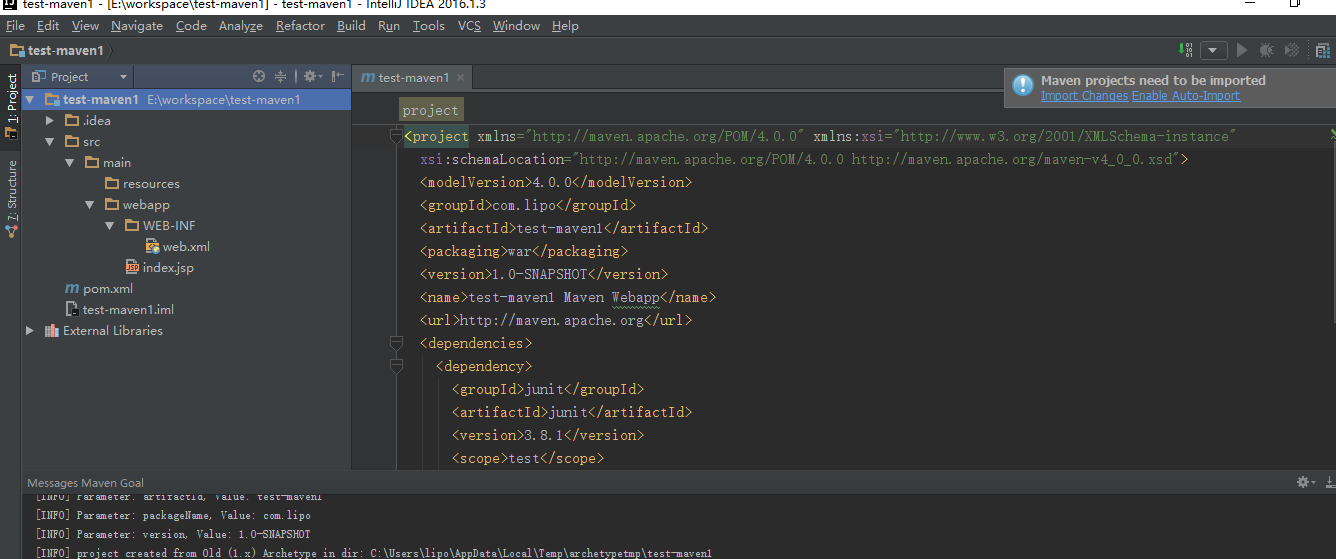Open Messages panel gear settings
The width and height of the screenshot is (1336, 559).
[x=1305, y=482]
